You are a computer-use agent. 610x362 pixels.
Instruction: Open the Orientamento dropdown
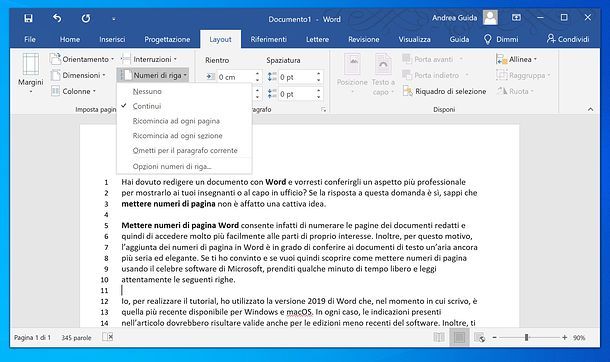pos(82,59)
